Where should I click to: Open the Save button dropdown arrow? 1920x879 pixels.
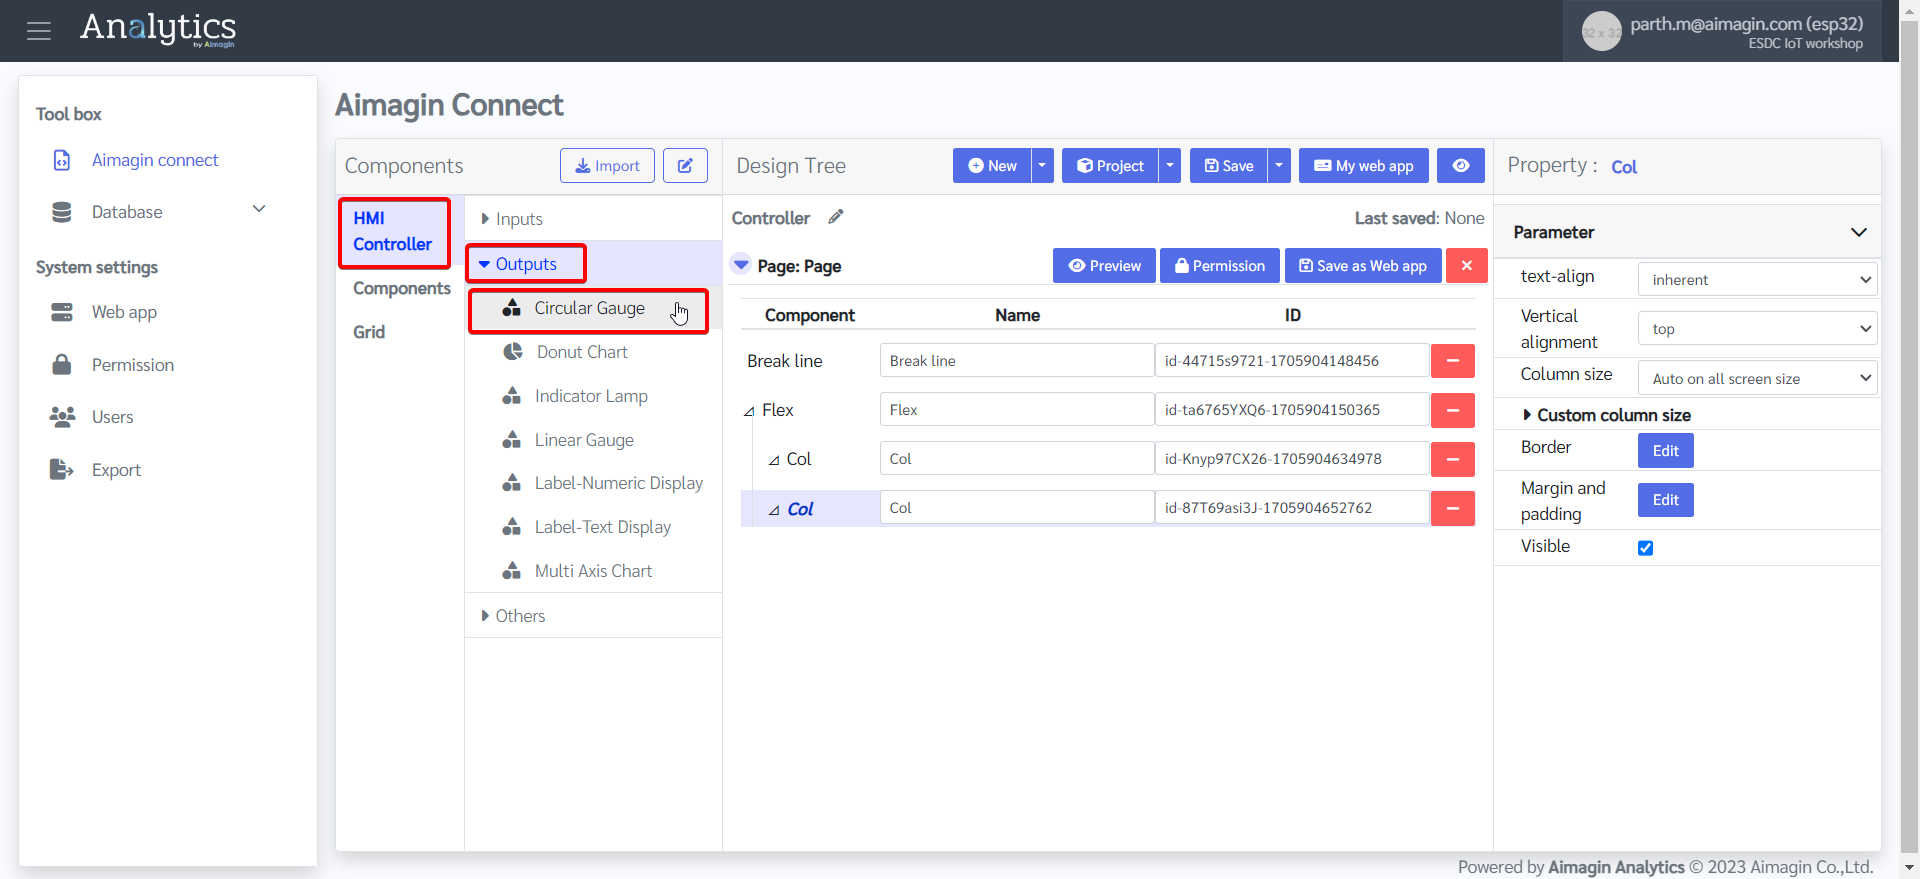coord(1279,166)
